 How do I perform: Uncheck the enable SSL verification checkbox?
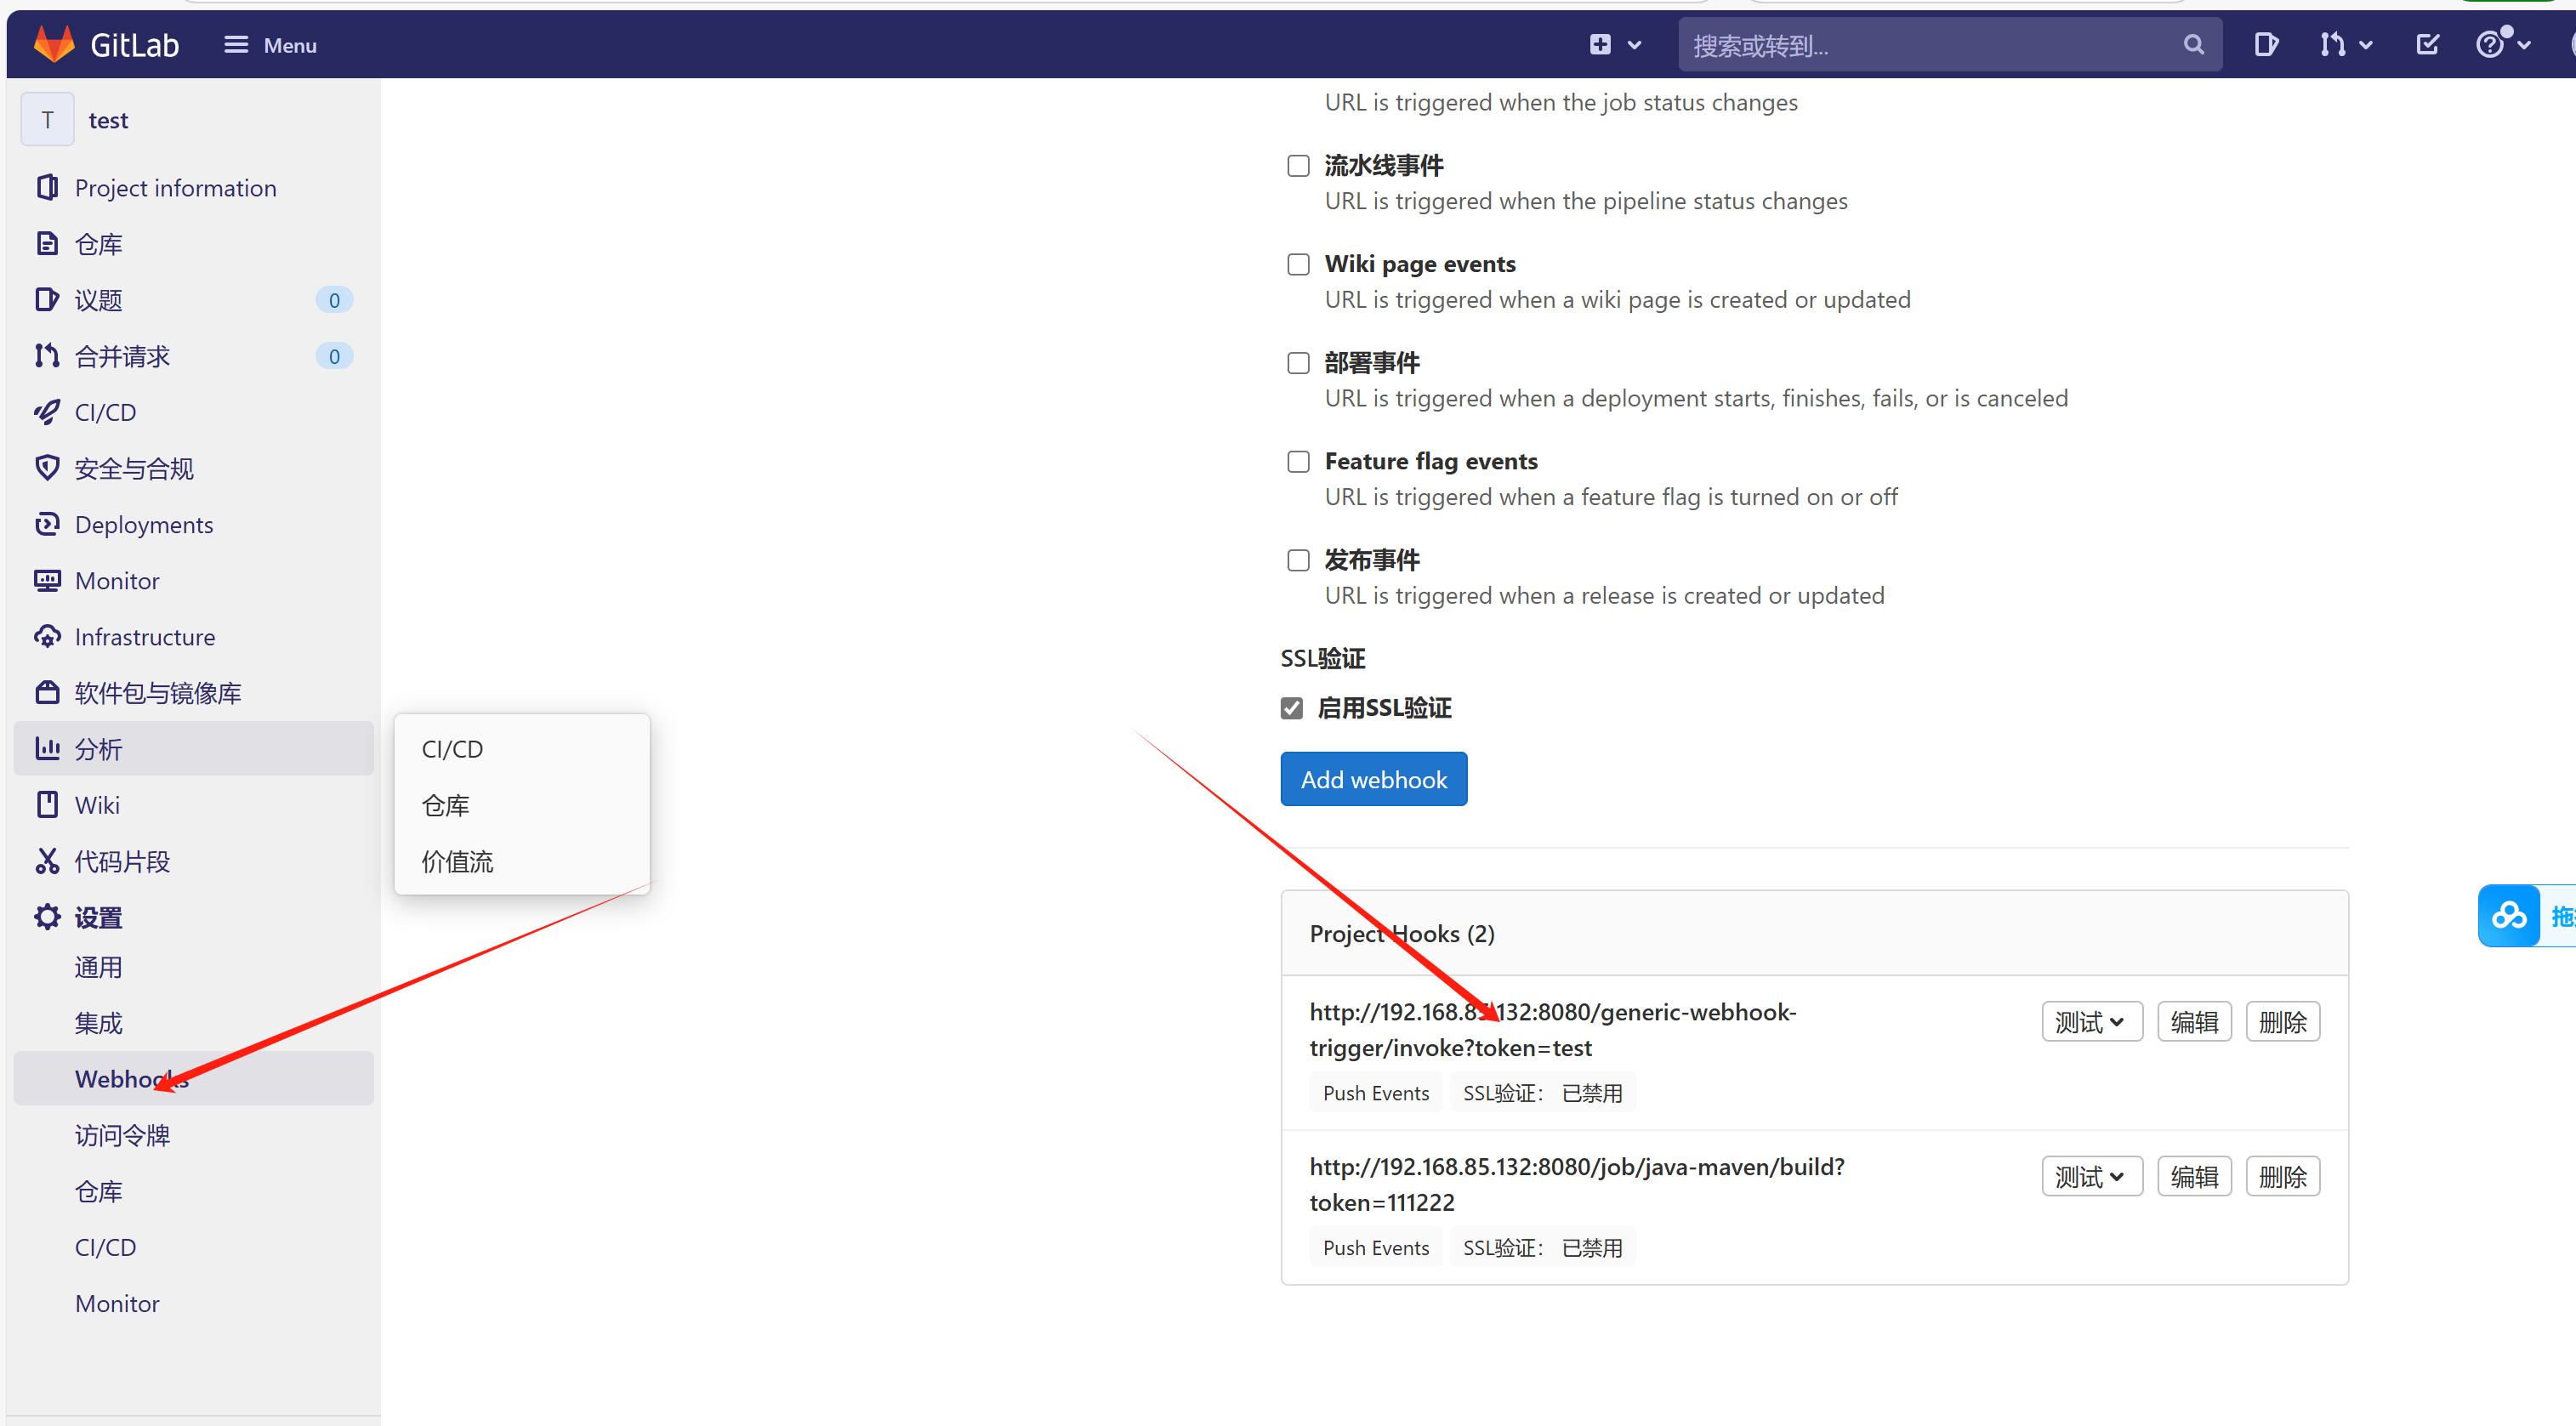(1292, 708)
